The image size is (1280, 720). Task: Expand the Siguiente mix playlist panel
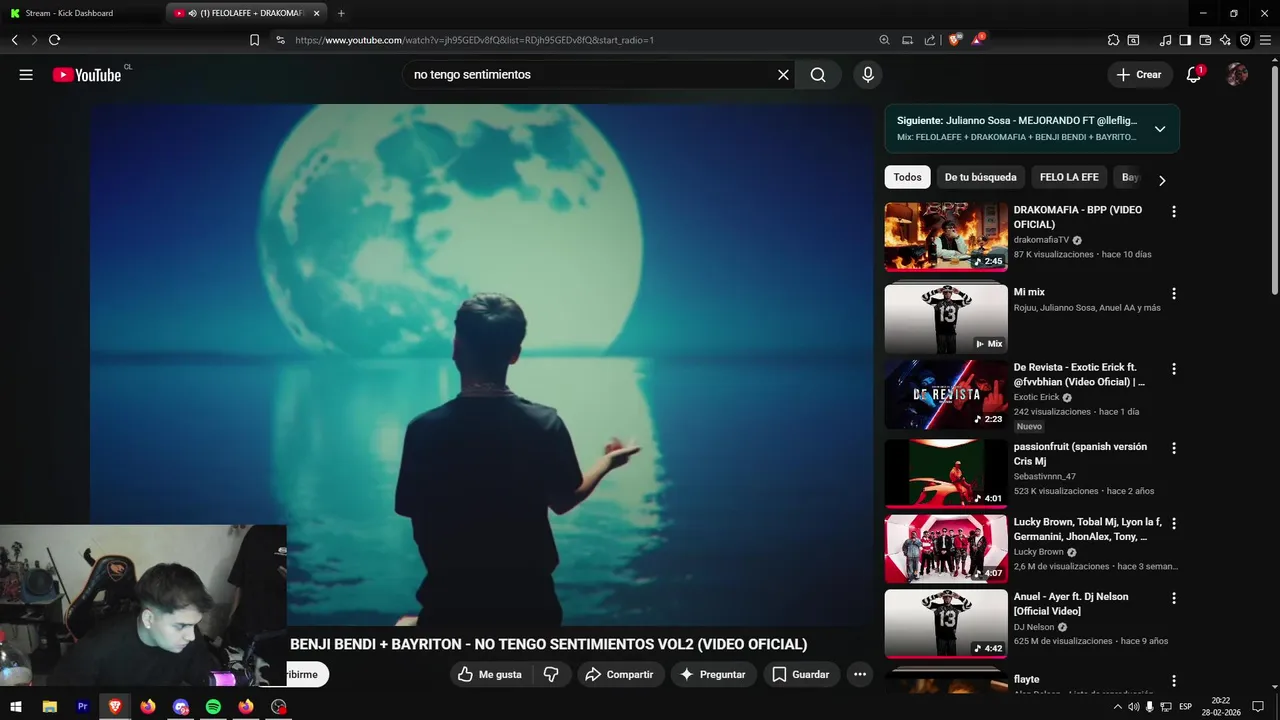coord(1160,129)
